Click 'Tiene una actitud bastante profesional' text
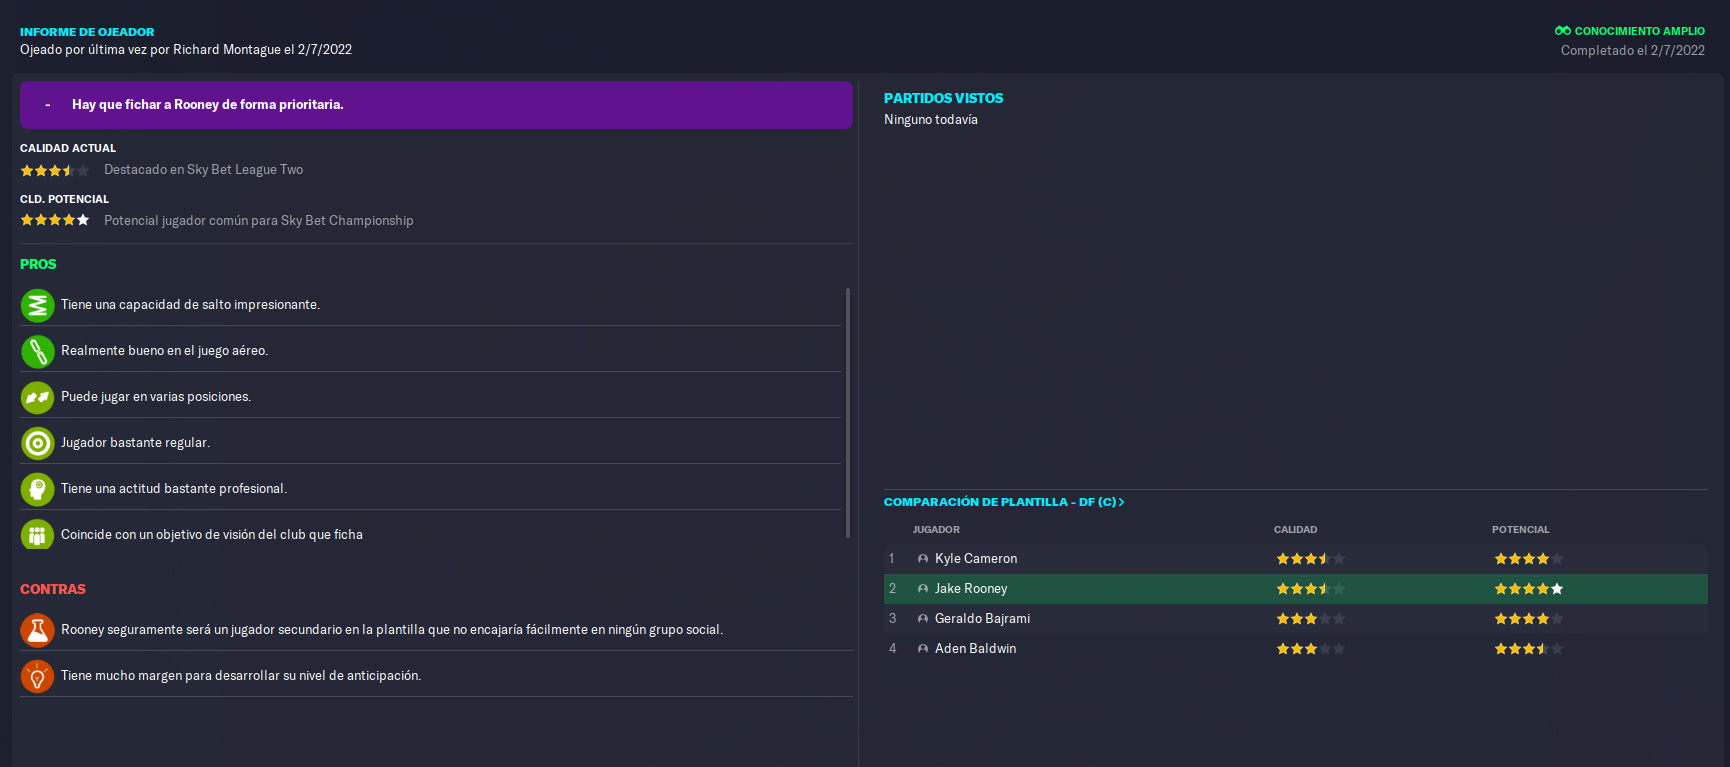Image resolution: width=1730 pixels, height=767 pixels. pyautogui.click(x=174, y=489)
